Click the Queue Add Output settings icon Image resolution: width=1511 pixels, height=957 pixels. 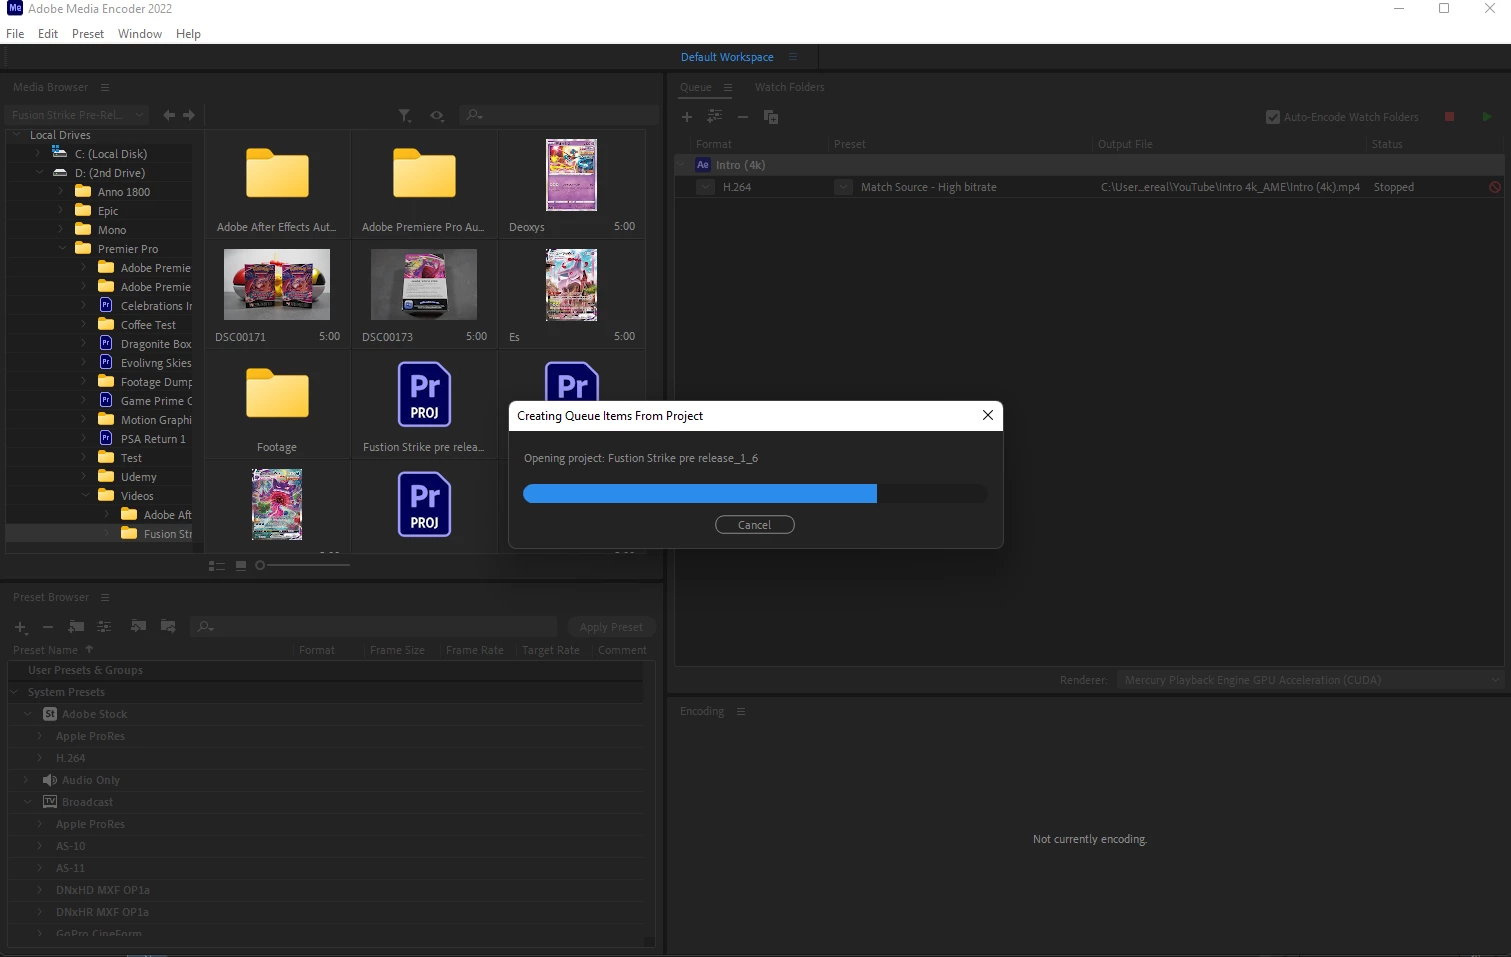pos(714,117)
